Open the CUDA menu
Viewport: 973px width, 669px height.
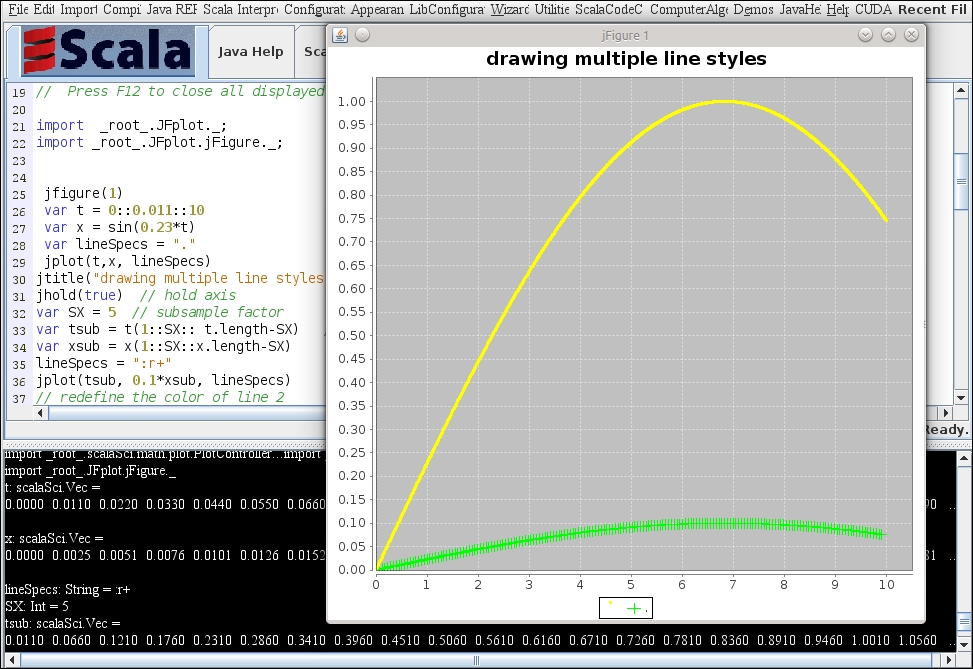coord(873,9)
